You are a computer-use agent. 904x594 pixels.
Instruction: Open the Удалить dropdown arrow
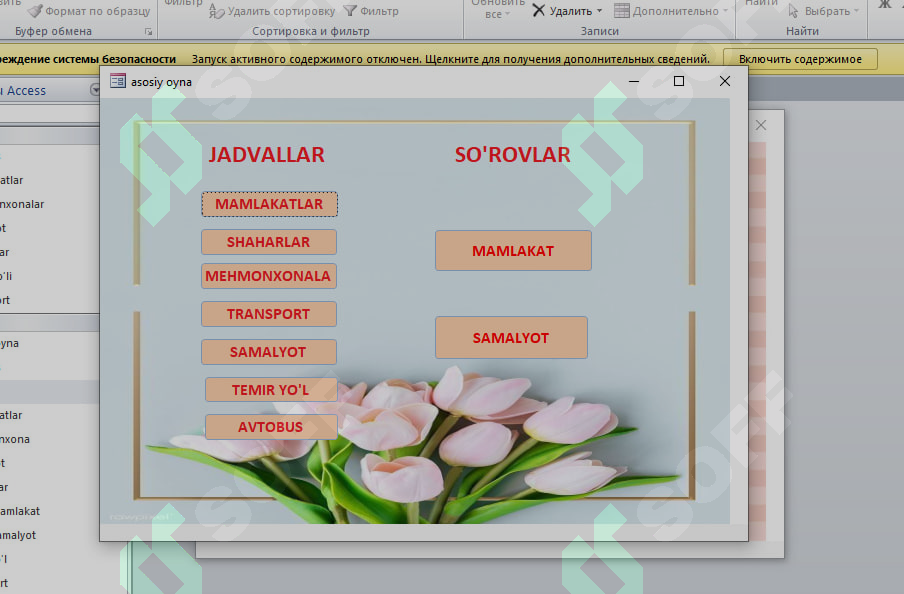coord(600,11)
